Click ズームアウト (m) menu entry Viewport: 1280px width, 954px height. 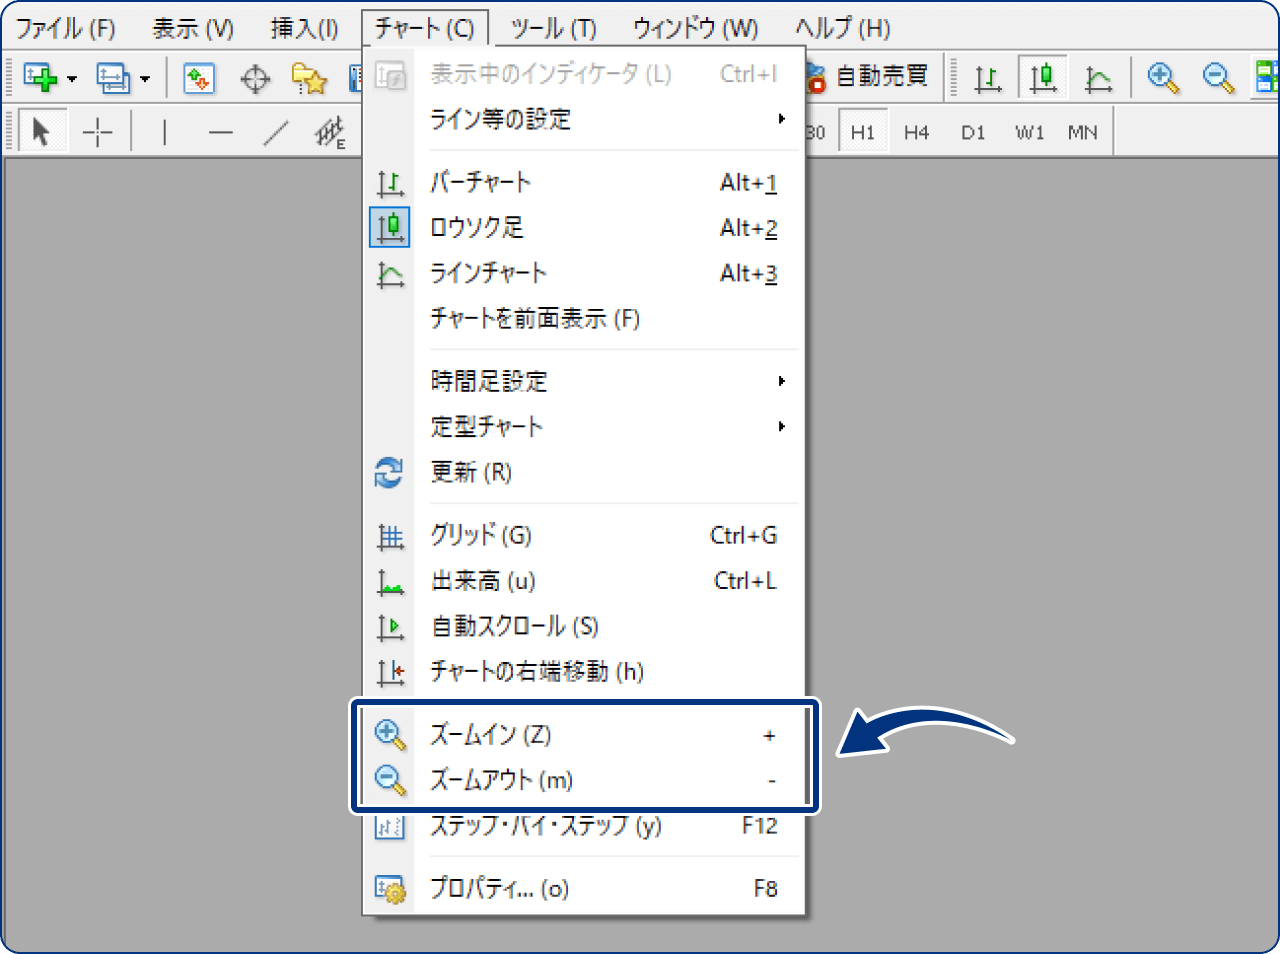(x=584, y=780)
